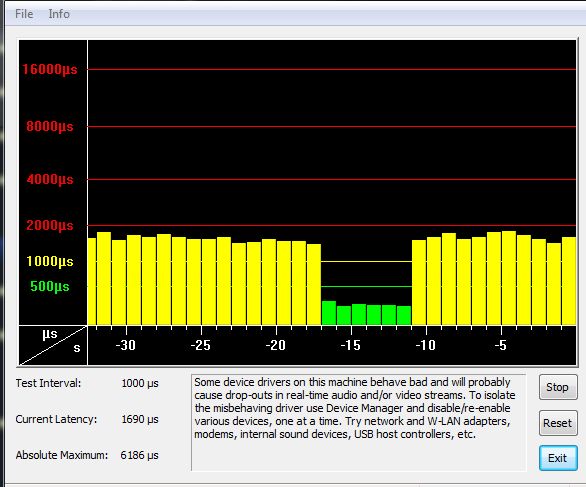The image size is (586, 487).
Task: Click the Exit button
Action: (558, 458)
